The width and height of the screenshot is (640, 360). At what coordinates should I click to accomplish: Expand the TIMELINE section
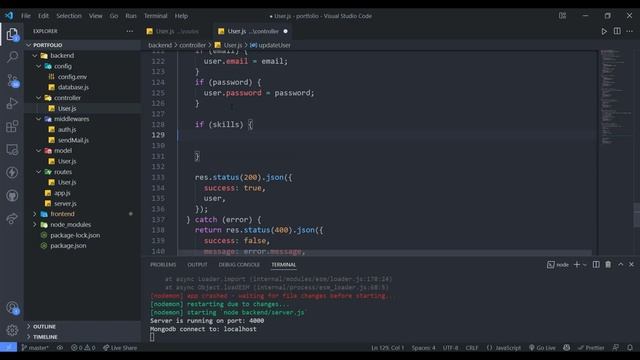click(x=29, y=337)
